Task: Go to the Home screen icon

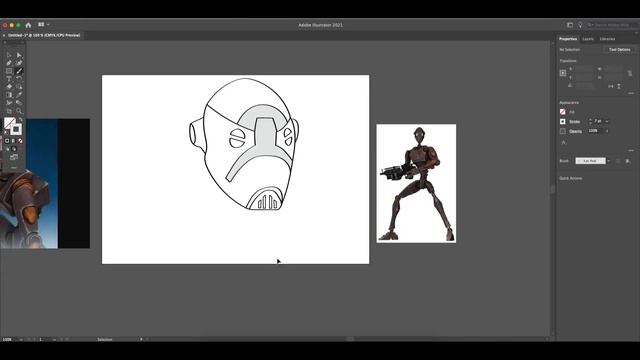Action: tap(28, 25)
